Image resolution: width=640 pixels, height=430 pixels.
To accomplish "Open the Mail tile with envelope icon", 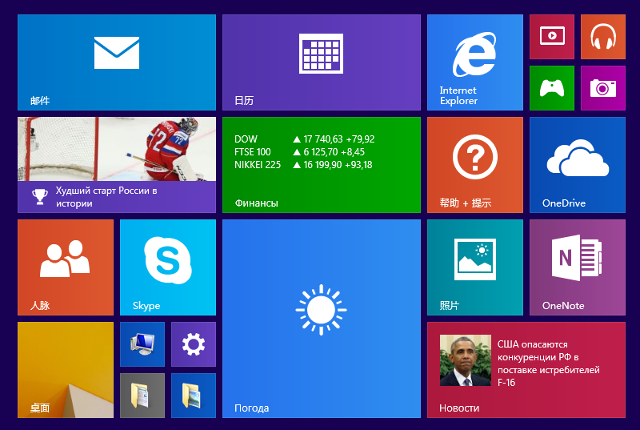I will 117,62.
